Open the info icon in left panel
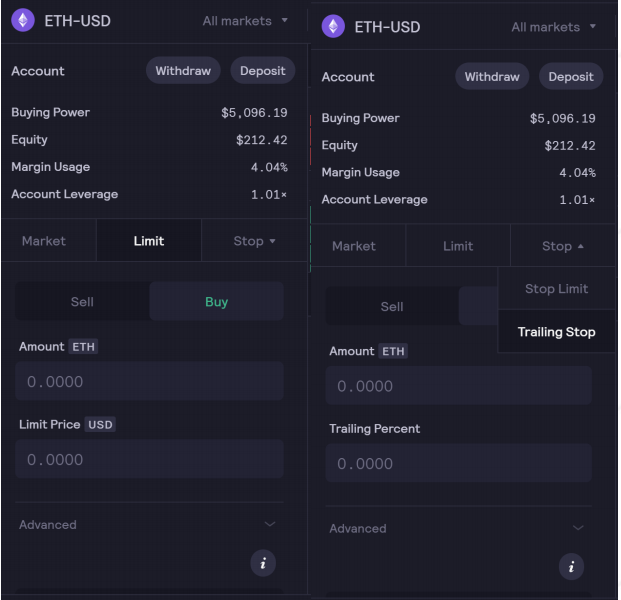This screenshot has height=600, width=621. [x=263, y=563]
